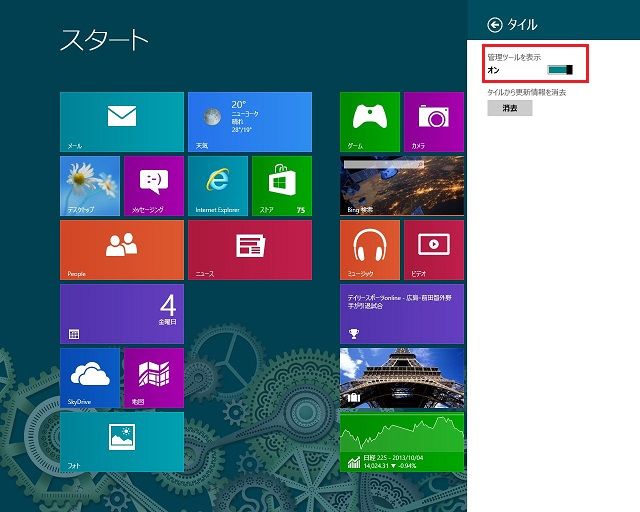Viewport: 640px width, 512px height.
Task: Open the Sports tile with trophy
Action: click(402, 314)
